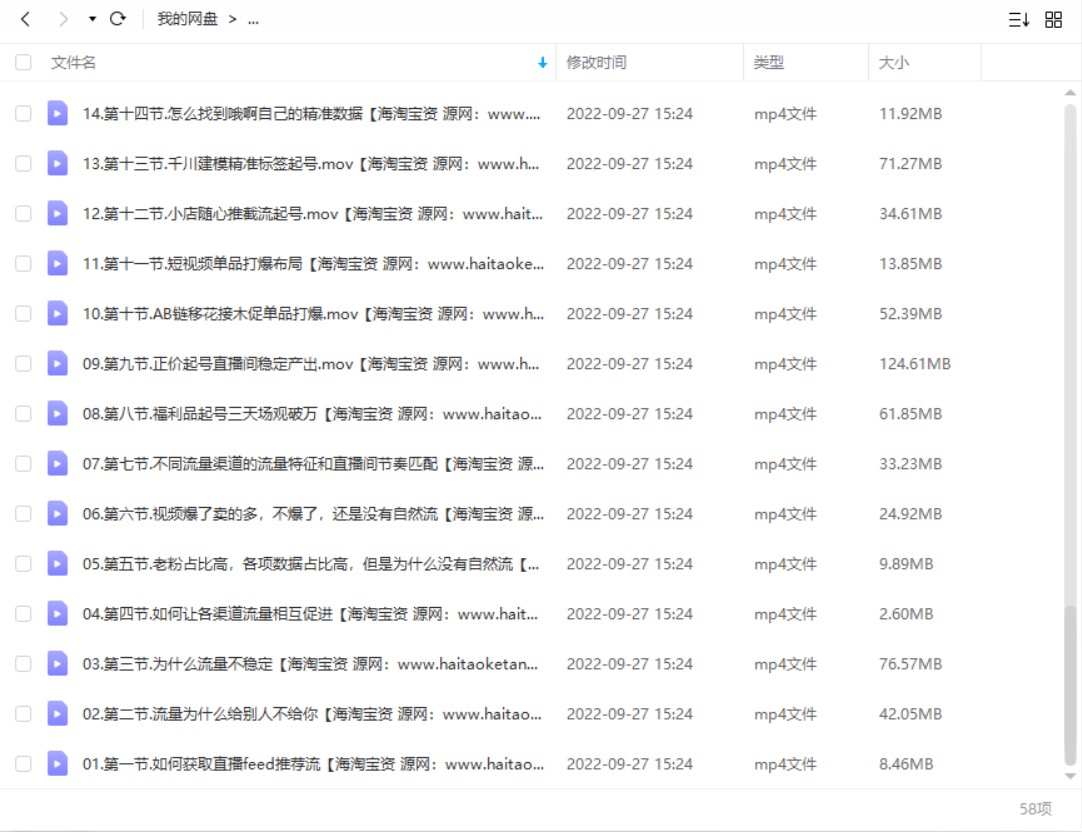Check the box for file 10.第十节
The image size is (1082, 832).
pyautogui.click(x=23, y=313)
